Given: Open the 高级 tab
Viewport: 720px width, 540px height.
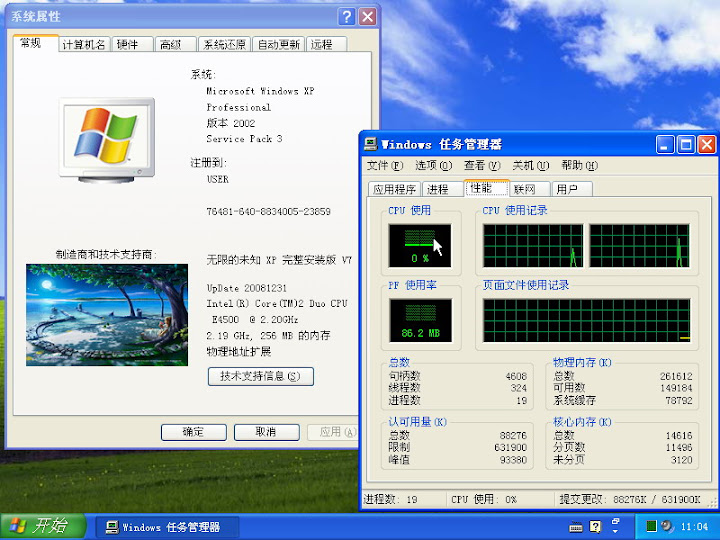Looking at the screenshot, I should (175, 45).
